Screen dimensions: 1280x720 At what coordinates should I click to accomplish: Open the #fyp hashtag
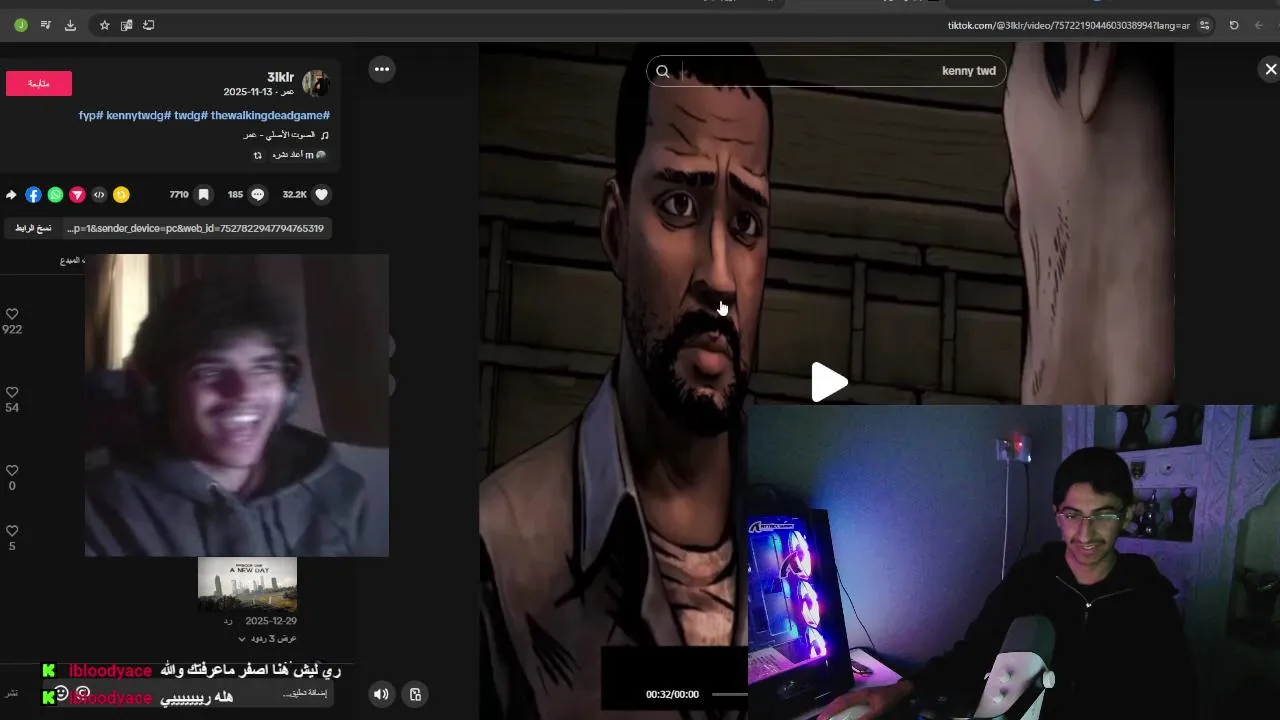coord(91,116)
